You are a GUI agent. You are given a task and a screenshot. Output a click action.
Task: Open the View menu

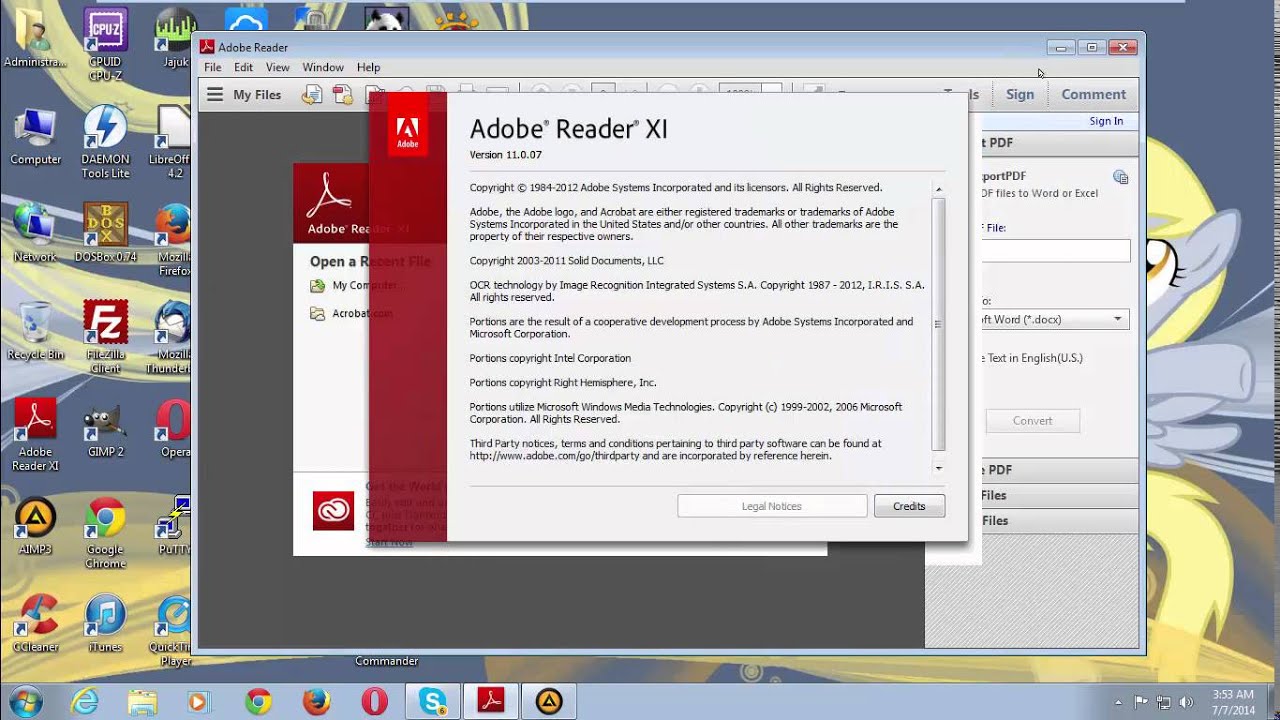[x=278, y=67]
